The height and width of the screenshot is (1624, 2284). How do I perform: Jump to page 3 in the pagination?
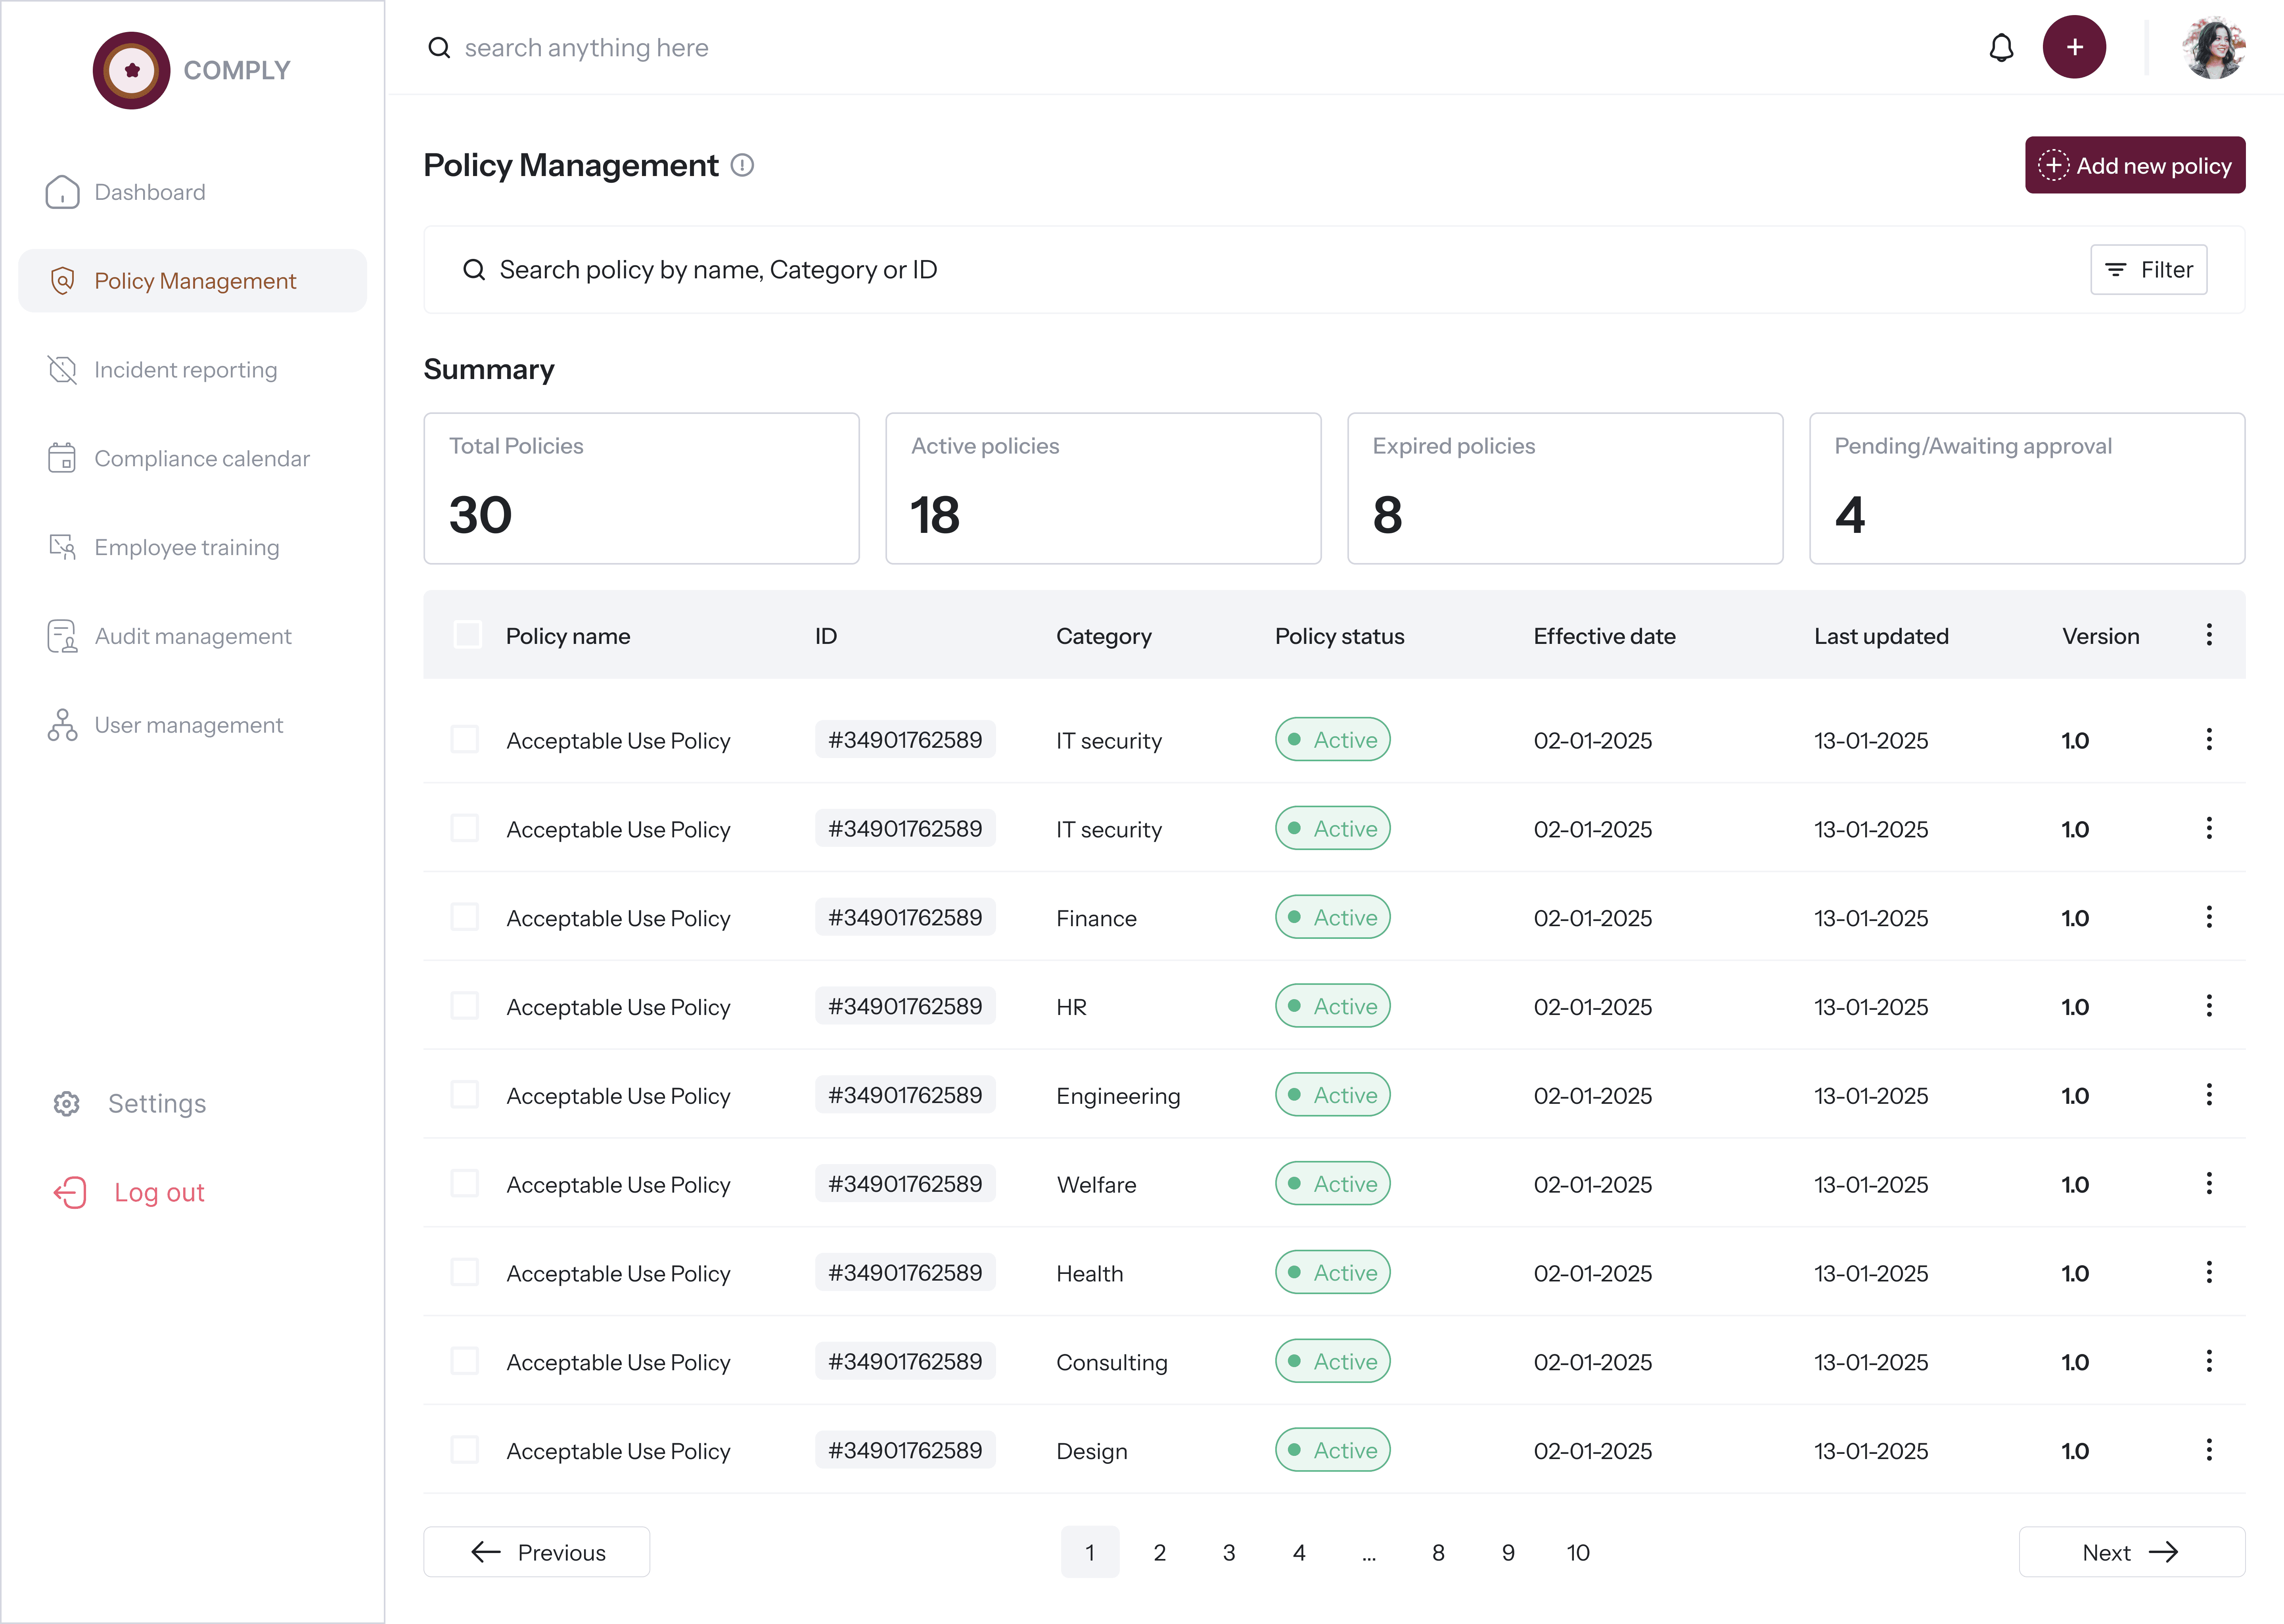(x=1228, y=1552)
